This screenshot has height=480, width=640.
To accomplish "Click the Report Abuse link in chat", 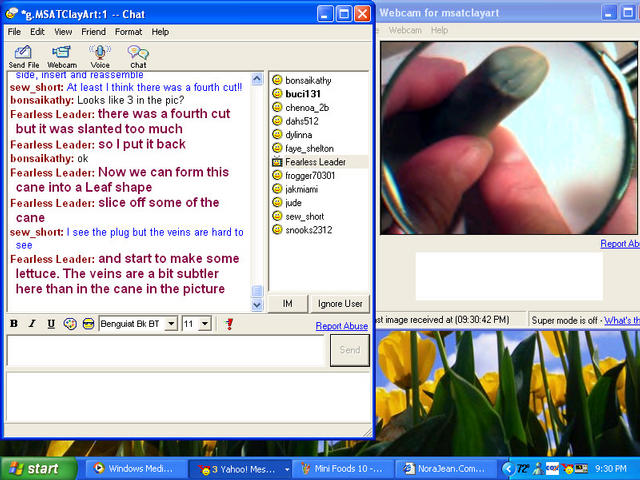I will tap(342, 326).
